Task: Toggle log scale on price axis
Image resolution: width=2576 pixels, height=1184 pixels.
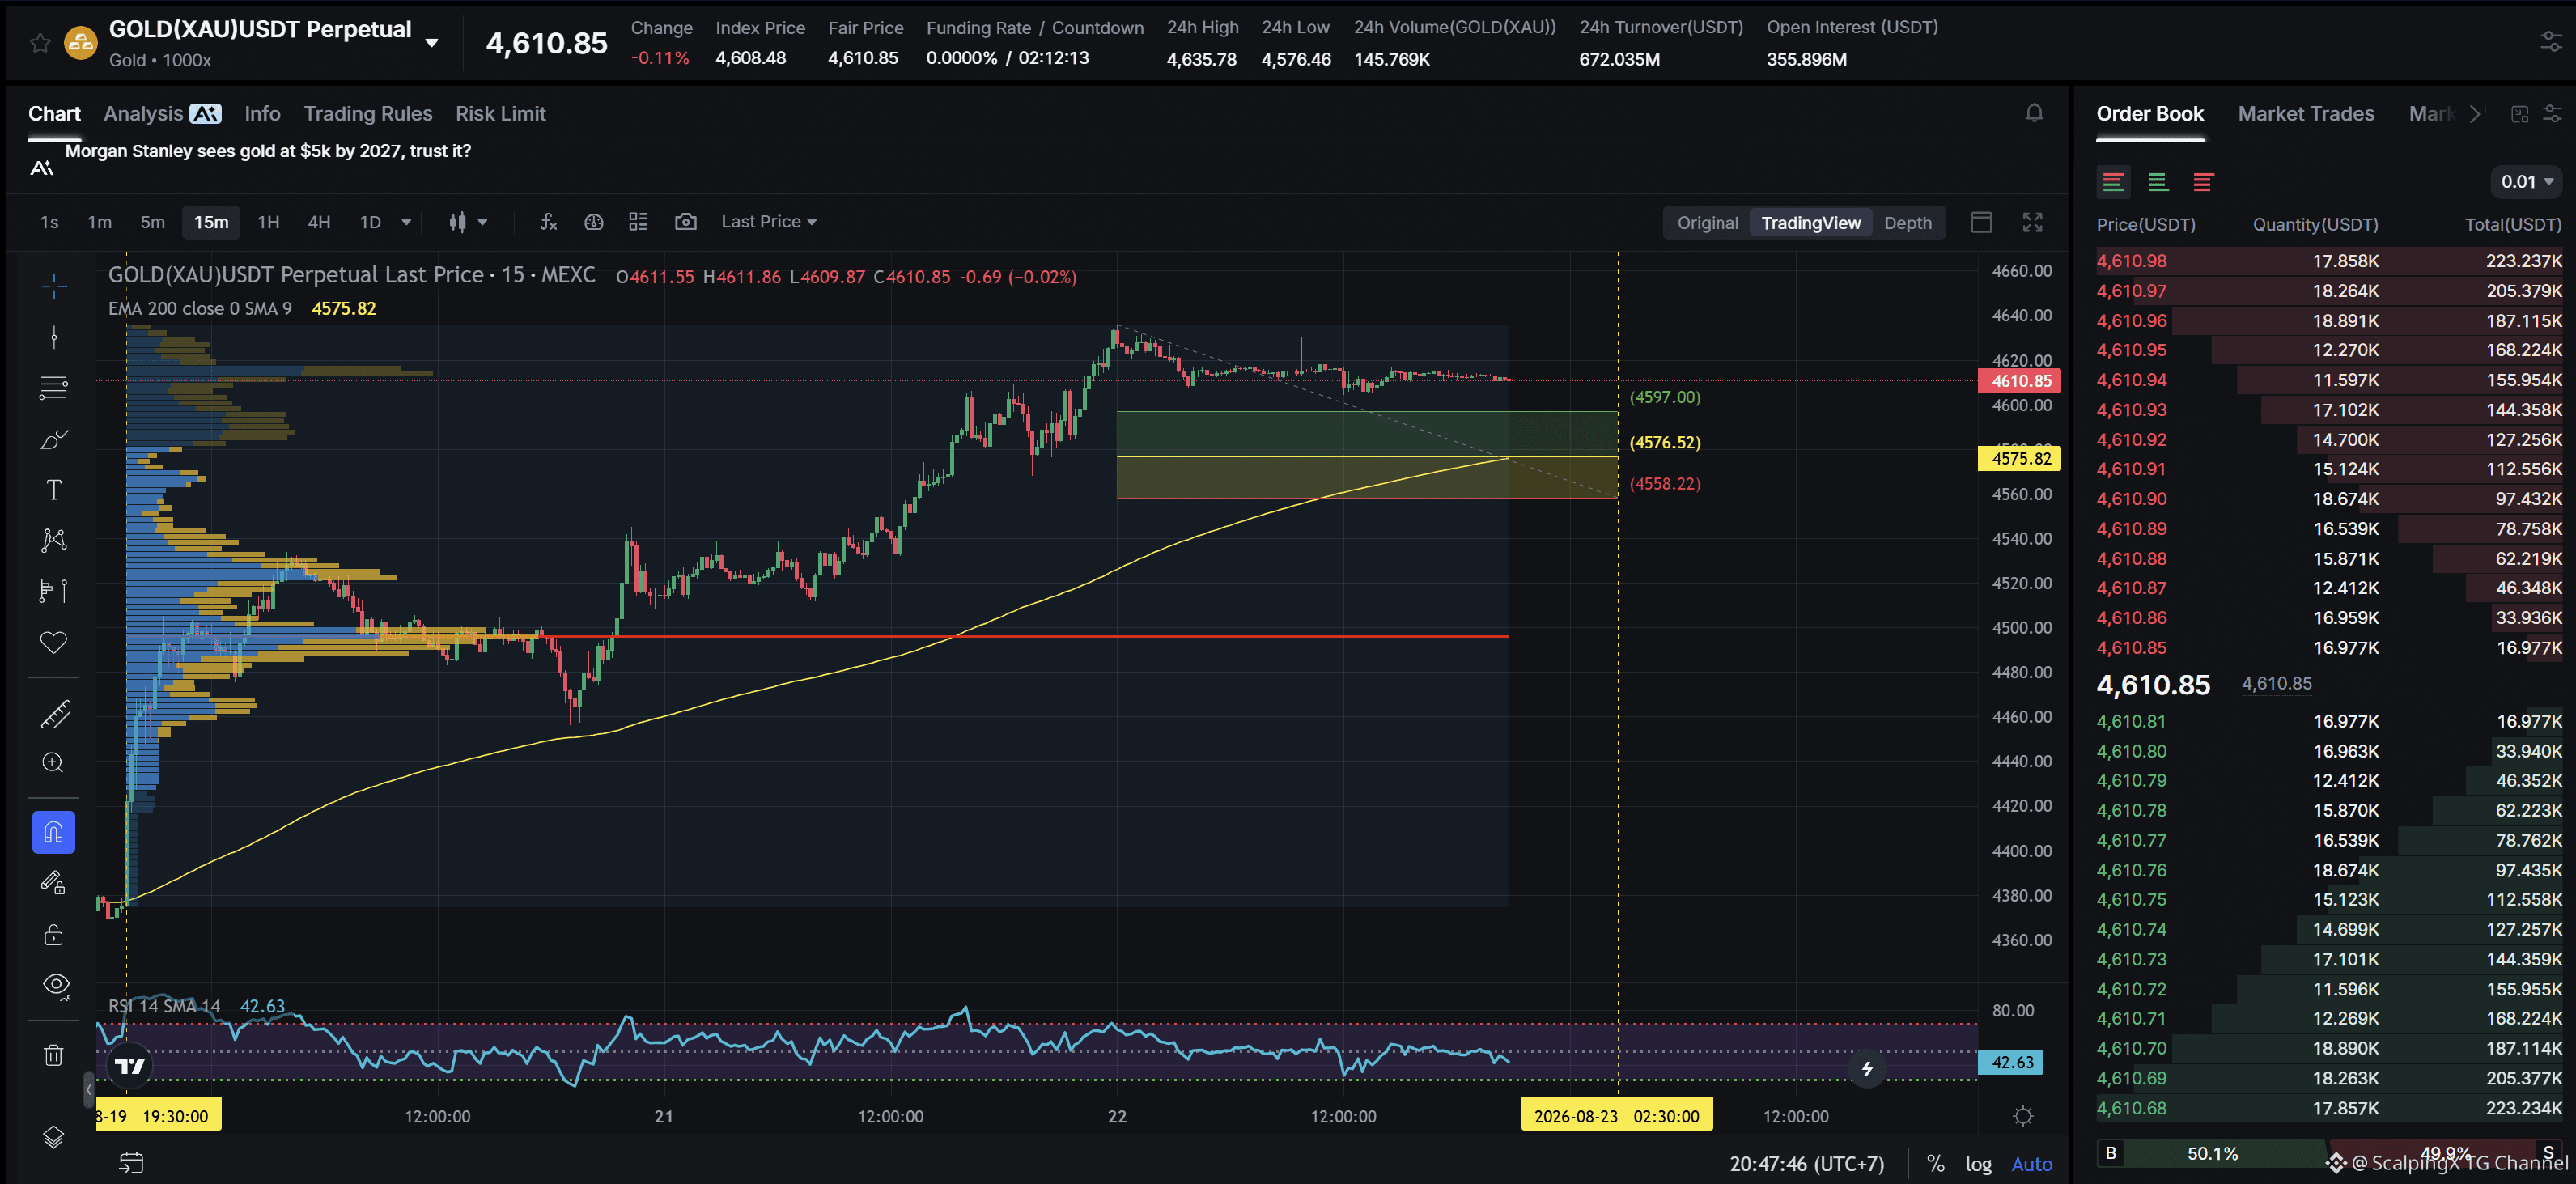Action: pos(1978,1164)
